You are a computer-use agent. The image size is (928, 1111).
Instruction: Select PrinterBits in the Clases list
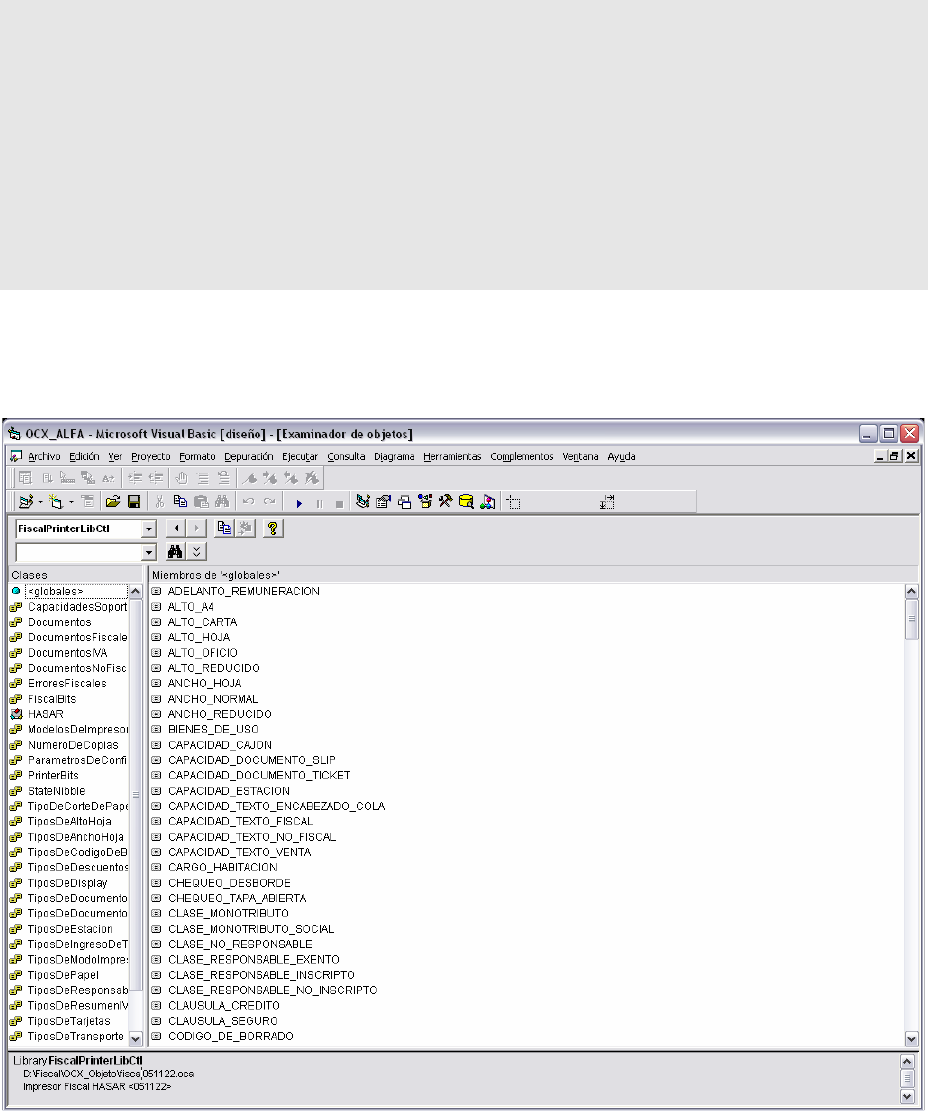coord(53,775)
